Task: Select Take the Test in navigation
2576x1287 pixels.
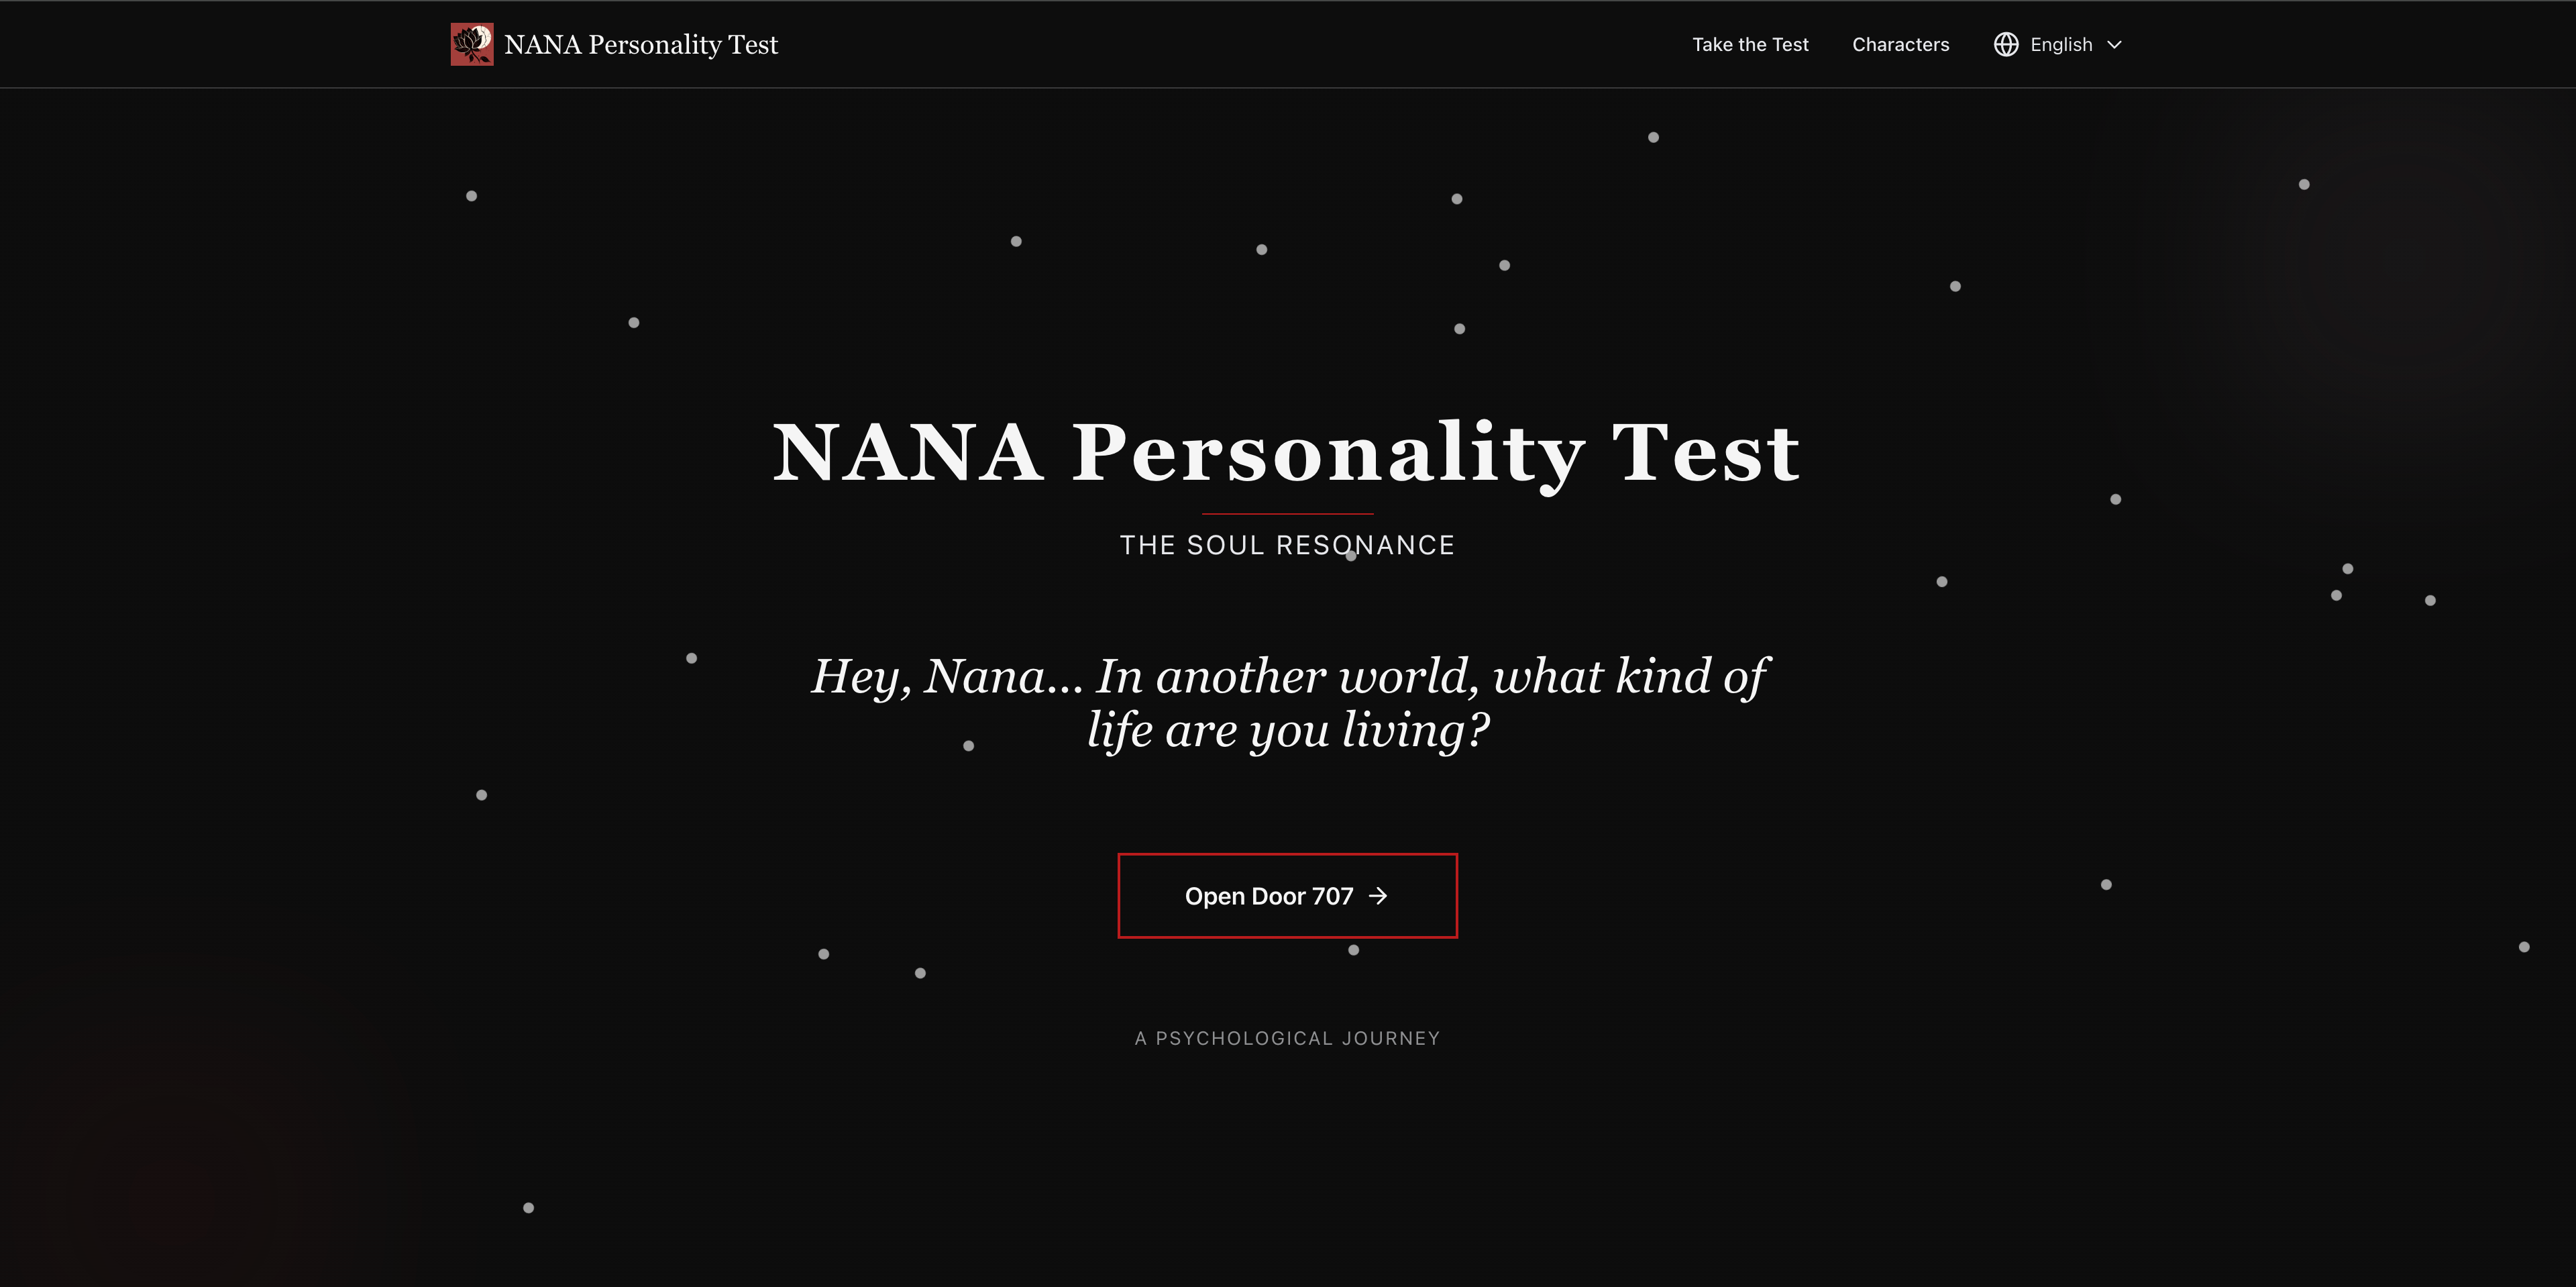Action: pos(1750,44)
